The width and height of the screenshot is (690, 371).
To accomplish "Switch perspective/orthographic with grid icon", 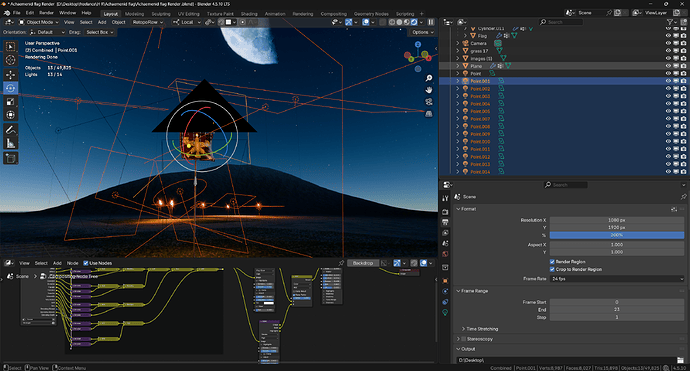I will pyautogui.click(x=429, y=114).
